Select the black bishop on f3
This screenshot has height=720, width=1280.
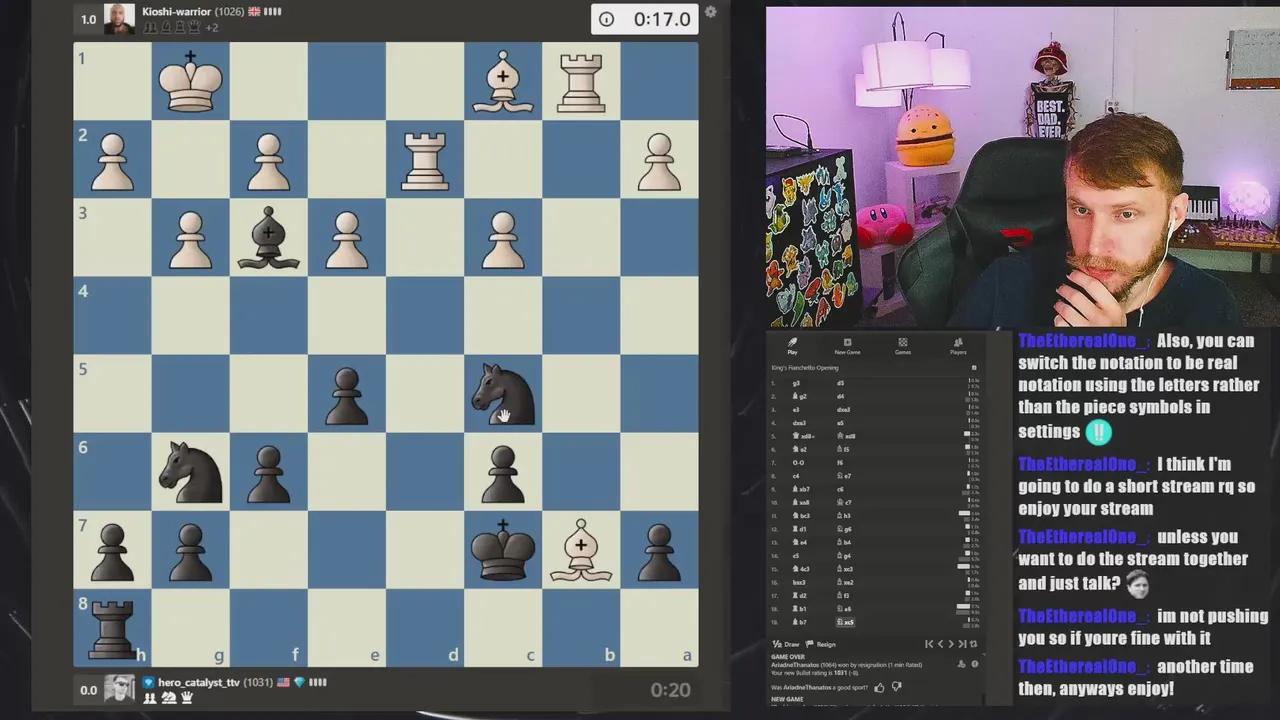(268, 237)
